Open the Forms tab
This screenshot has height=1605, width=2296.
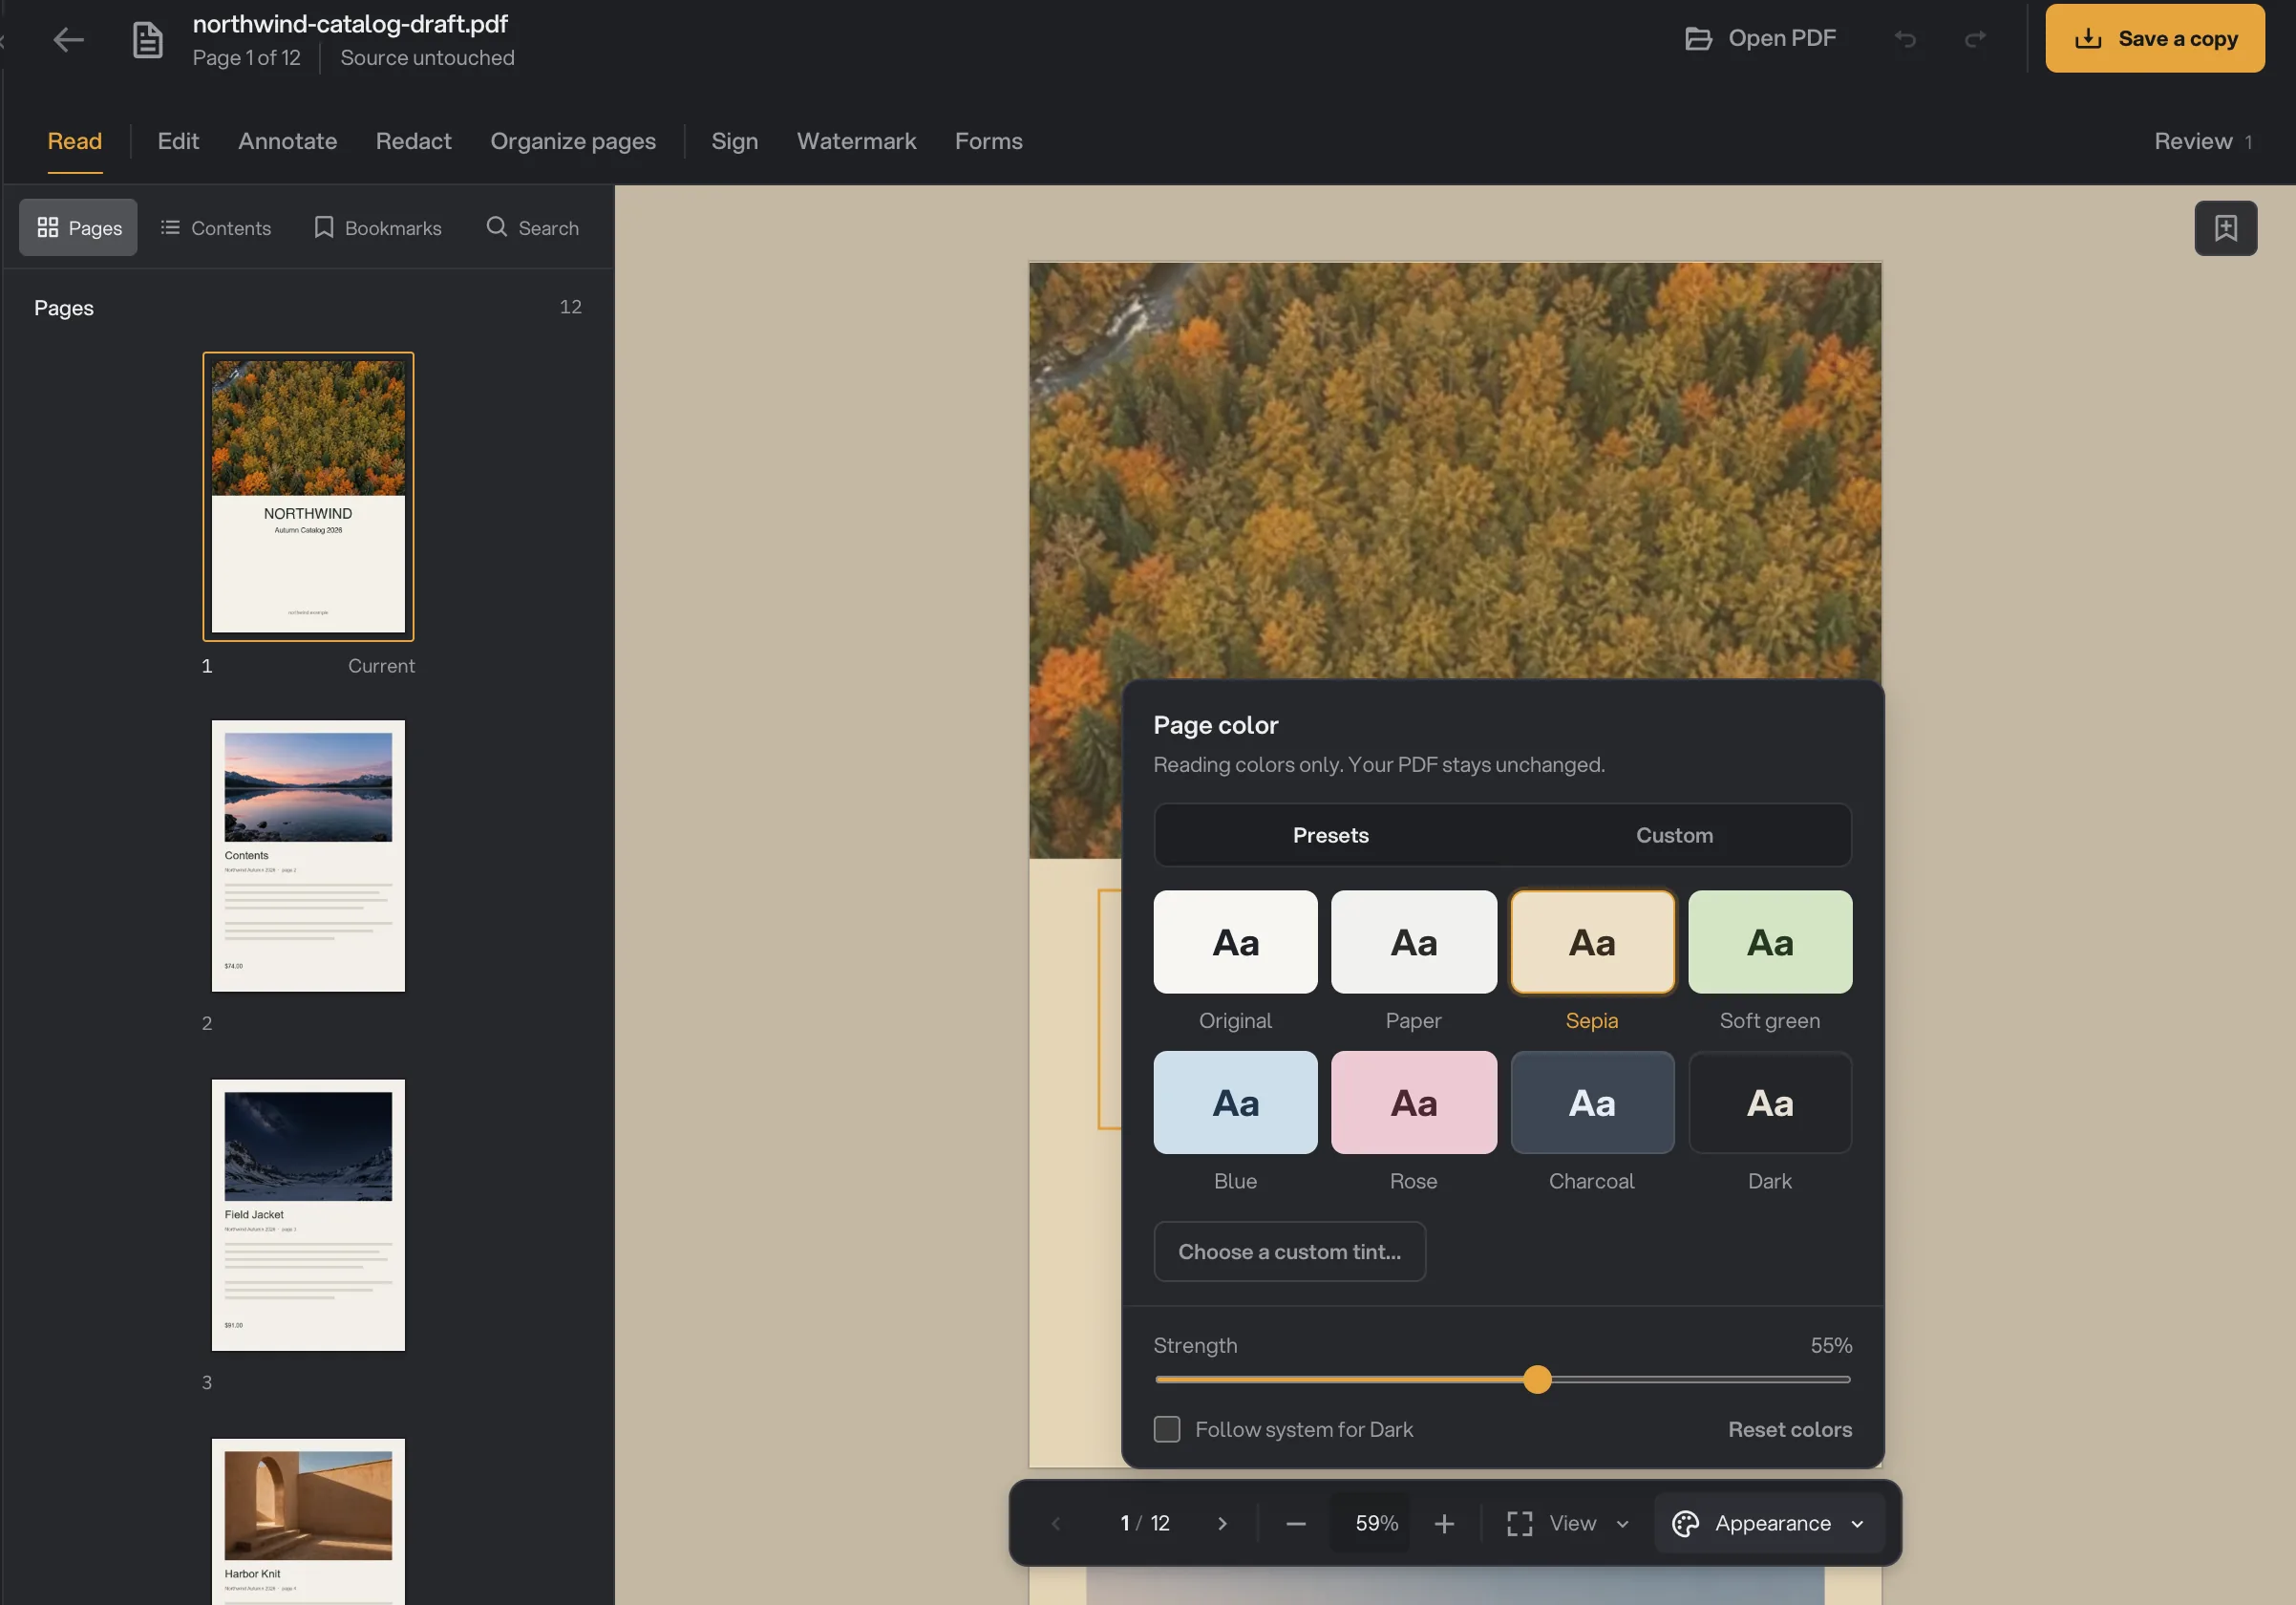988,141
